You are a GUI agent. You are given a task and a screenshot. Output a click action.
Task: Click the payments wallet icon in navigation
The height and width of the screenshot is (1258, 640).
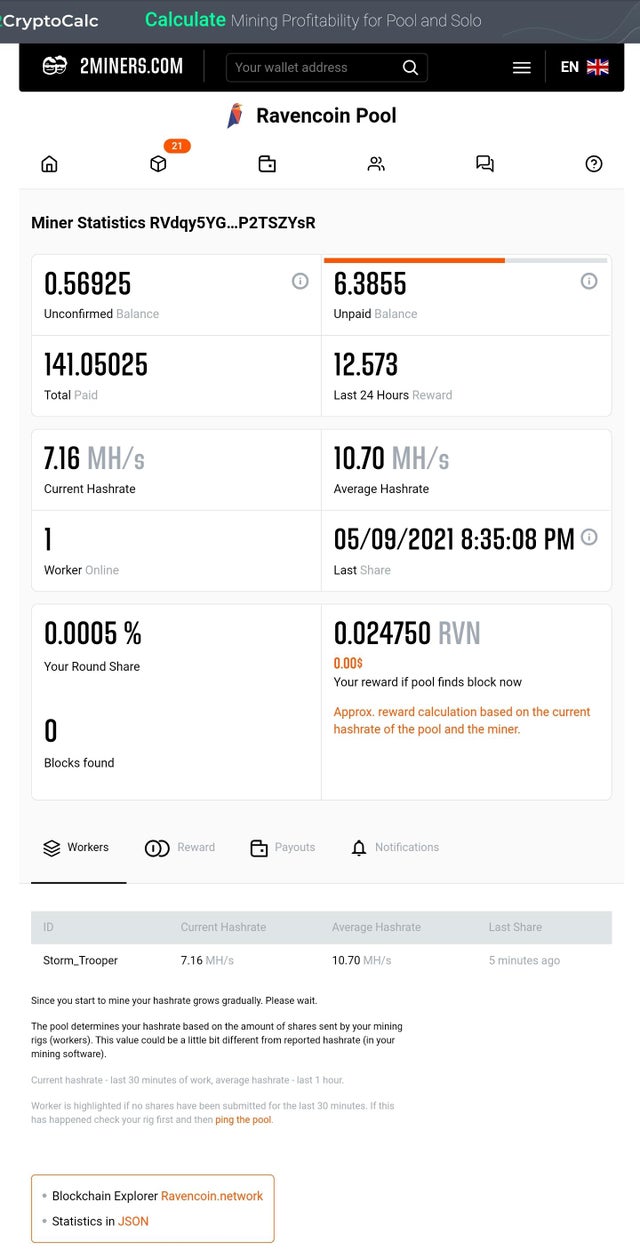tap(267, 164)
